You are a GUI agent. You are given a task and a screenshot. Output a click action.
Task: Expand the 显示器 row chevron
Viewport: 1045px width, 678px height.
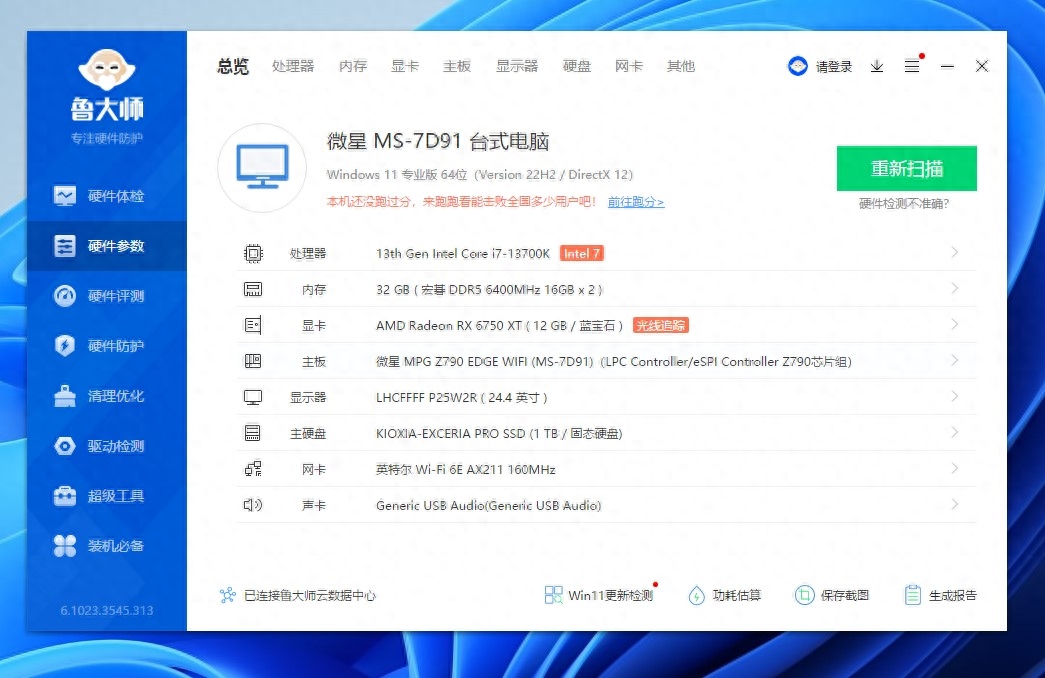coord(954,396)
